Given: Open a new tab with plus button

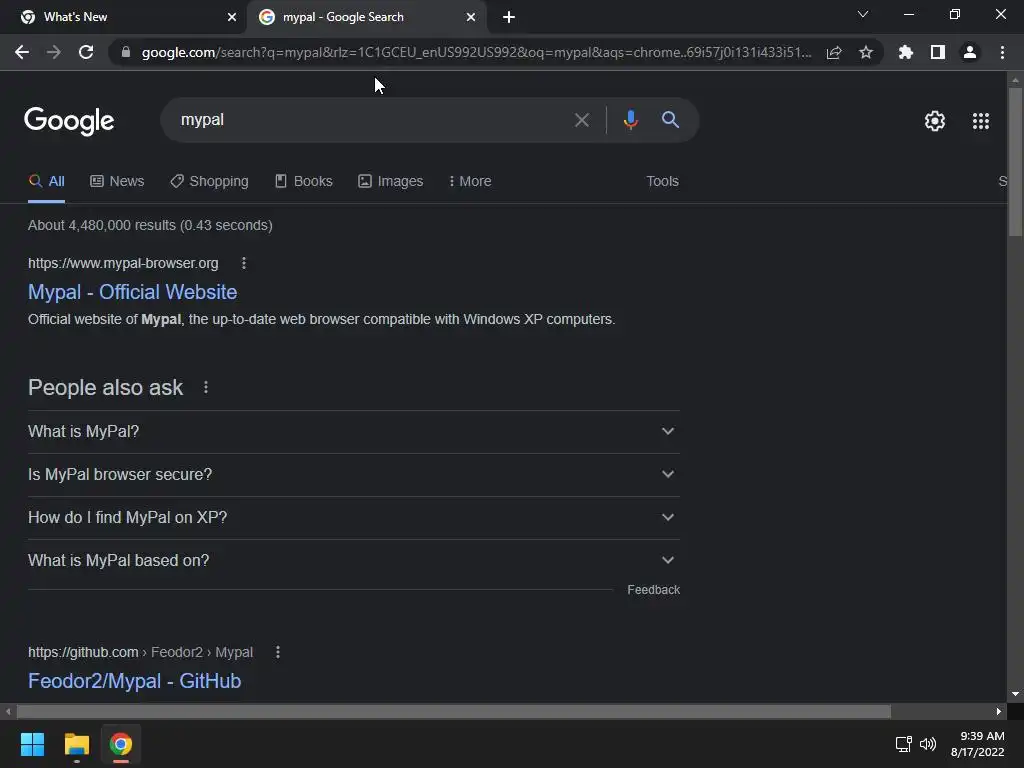Looking at the screenshot, I should 509,17.
